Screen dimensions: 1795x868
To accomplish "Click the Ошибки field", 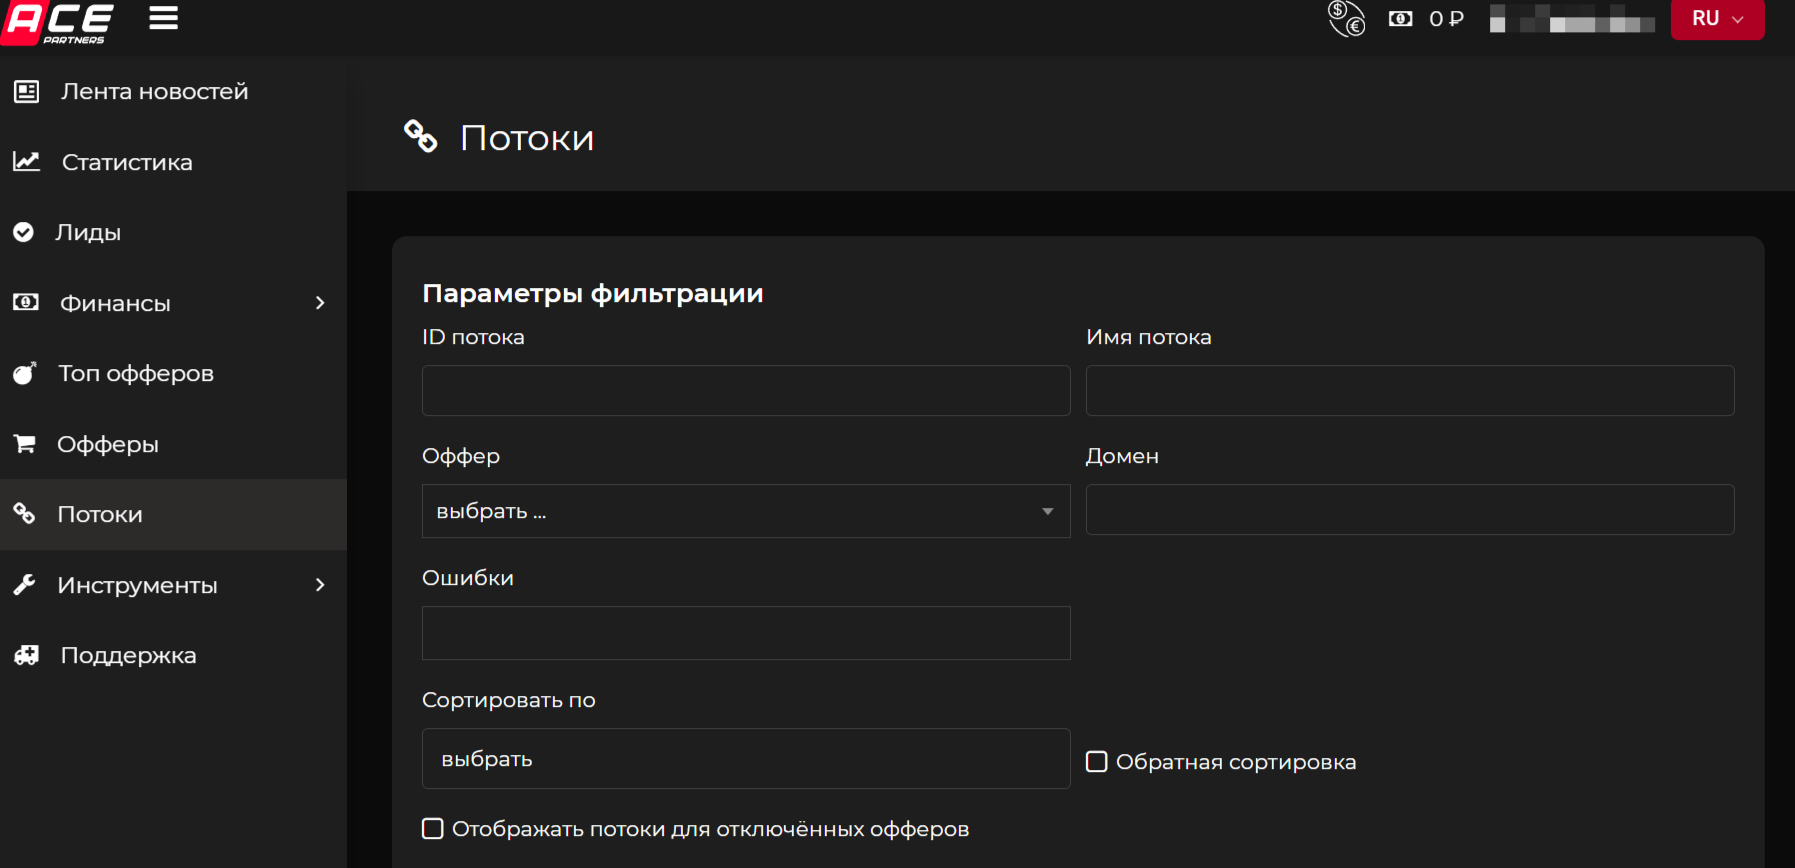I will (x=746, y=633).
